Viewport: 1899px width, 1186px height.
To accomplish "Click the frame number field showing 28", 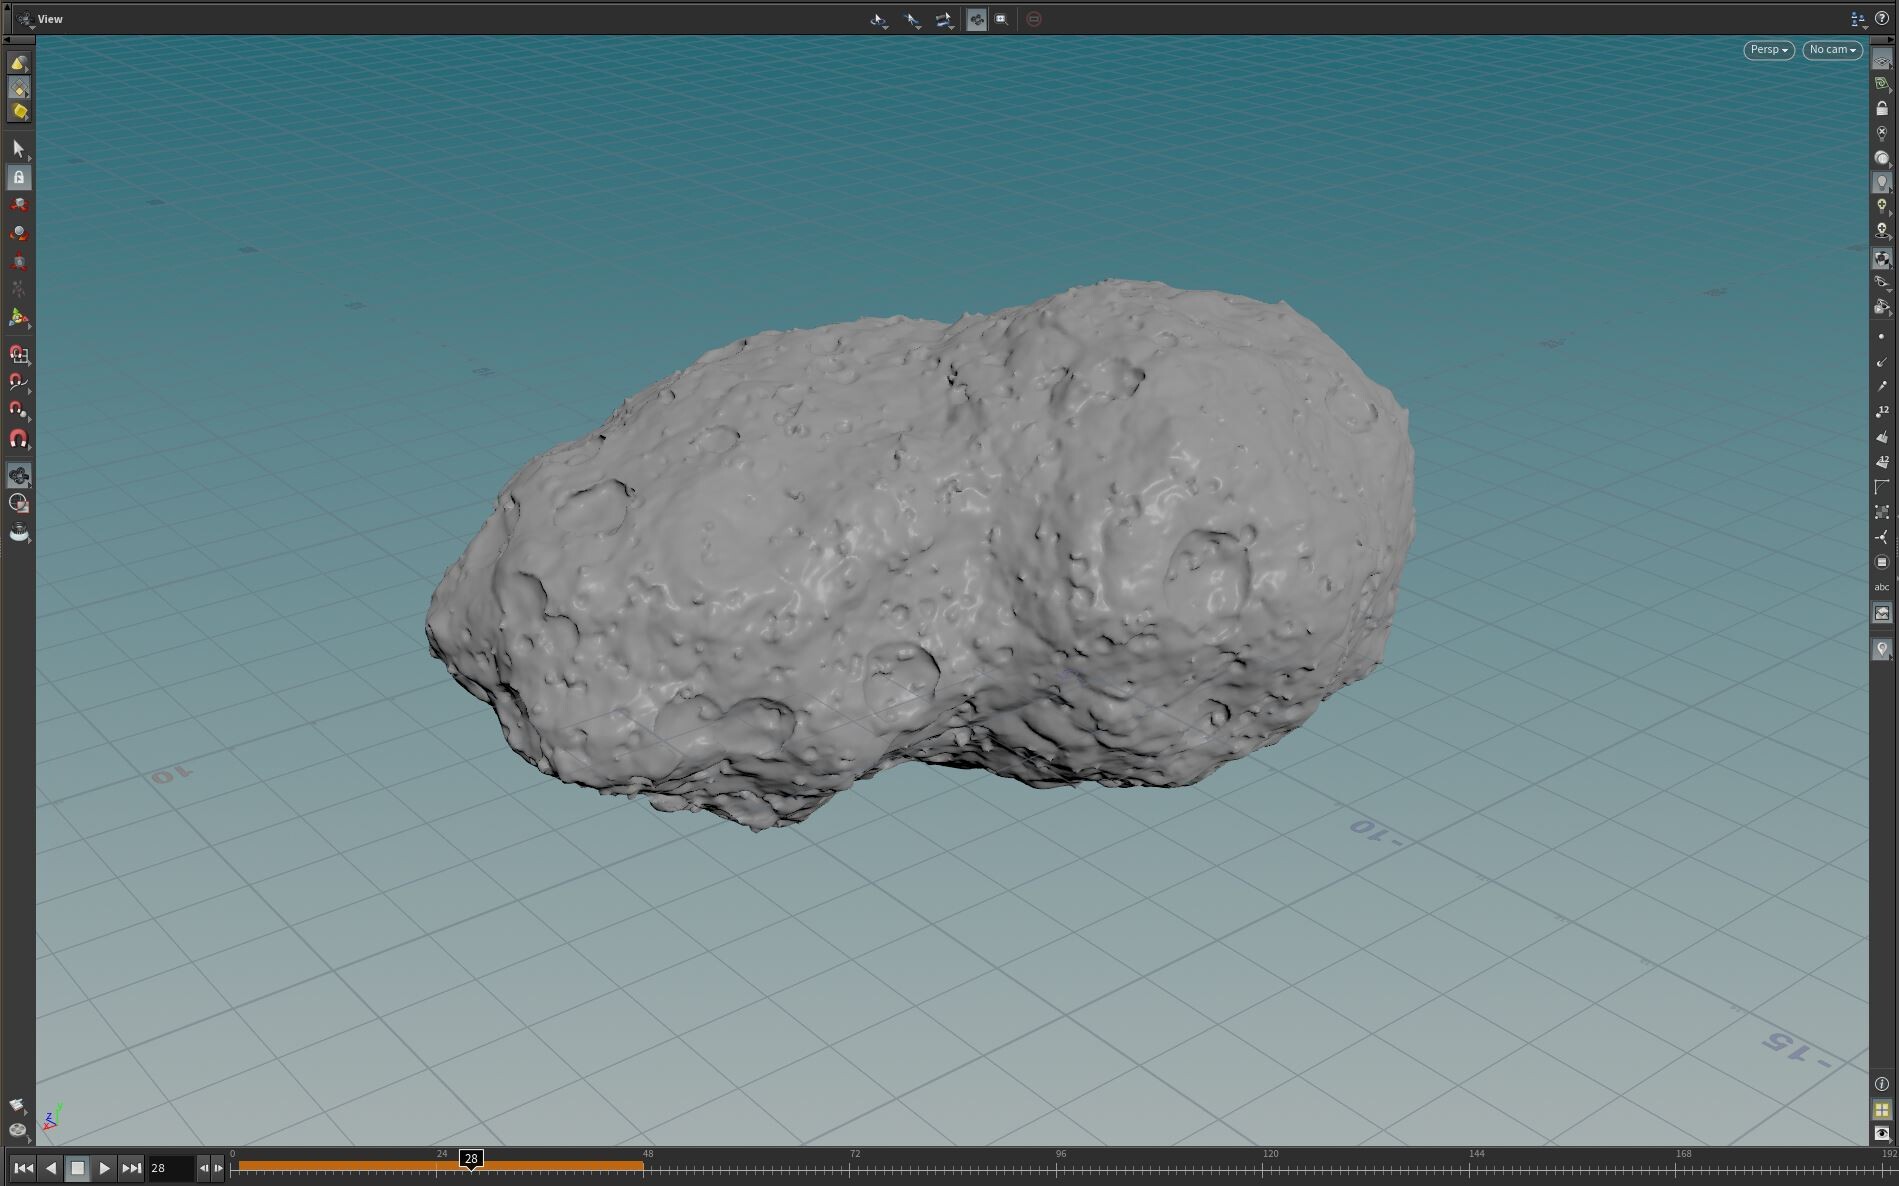I will [170, 1168].
